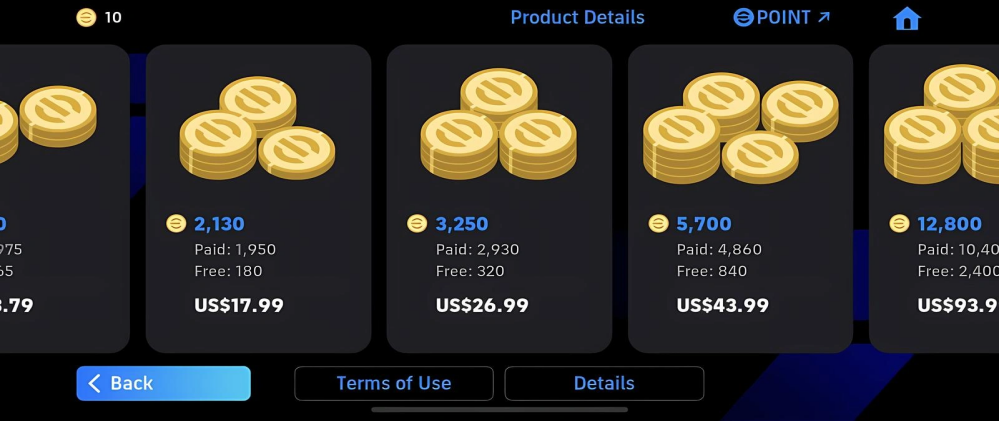Click the coin icon beside 5,700
The height and width of the screenshot is (421, 999).
click(x=658, y=224)
